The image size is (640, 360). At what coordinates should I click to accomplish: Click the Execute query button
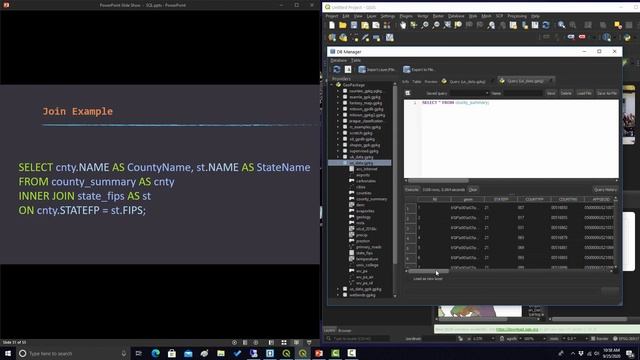411,189
